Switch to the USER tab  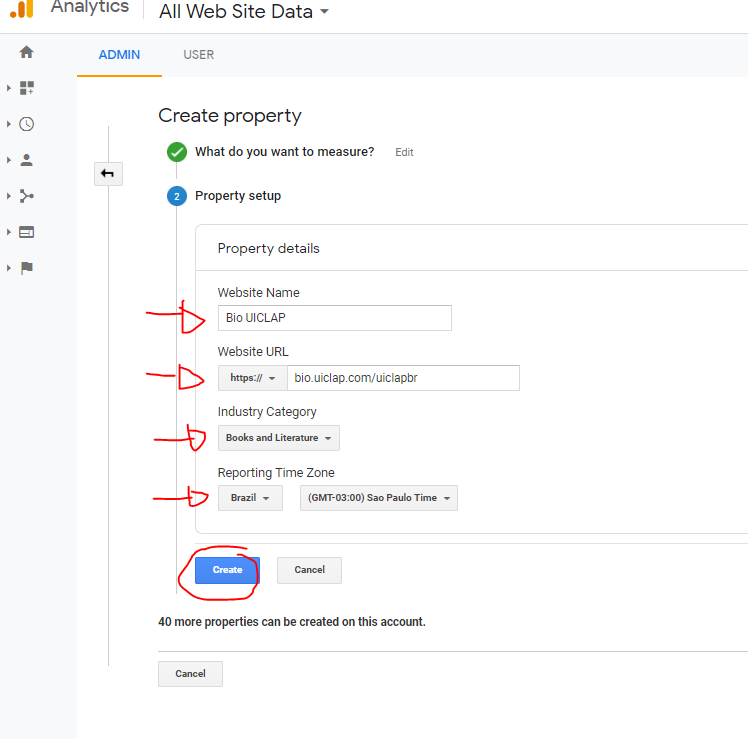(198, 55)
